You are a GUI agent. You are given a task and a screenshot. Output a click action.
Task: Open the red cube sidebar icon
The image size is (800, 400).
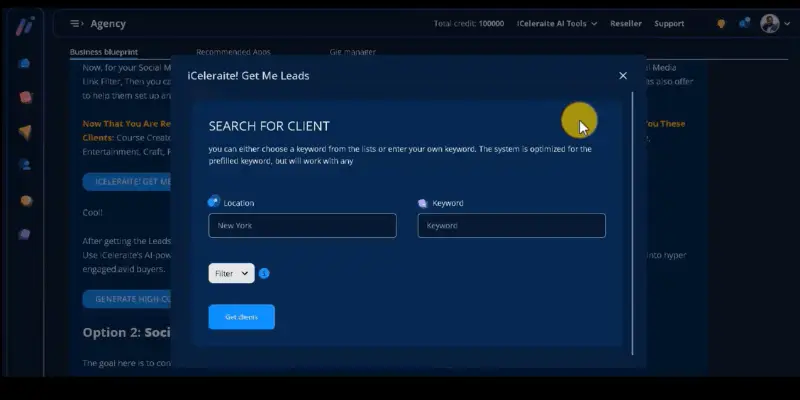coord(26,97)
